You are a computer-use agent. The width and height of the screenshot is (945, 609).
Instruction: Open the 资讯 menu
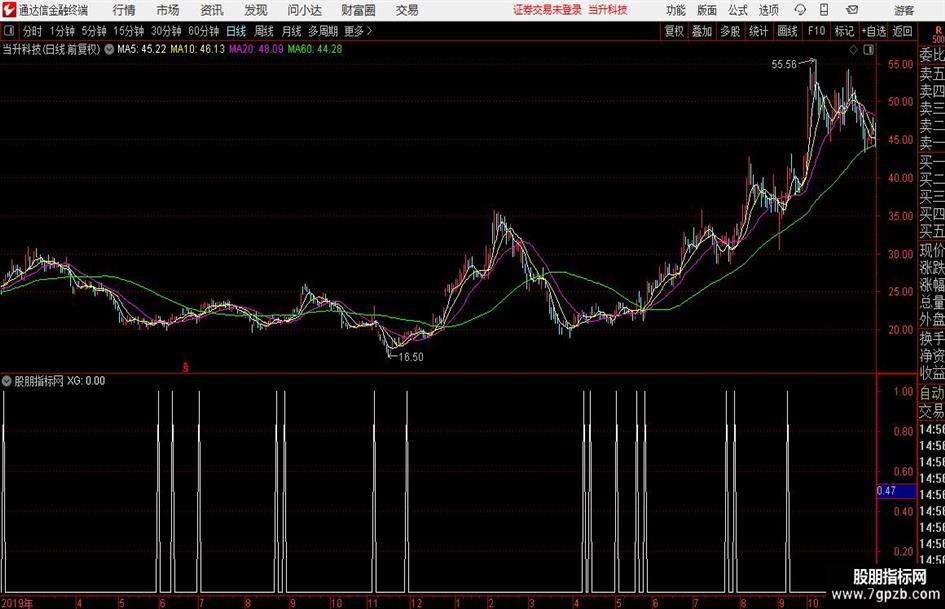[x=212, y=10]
